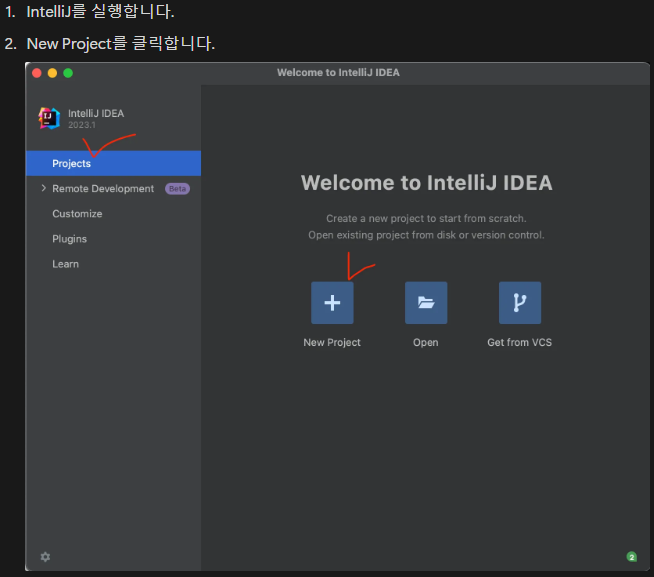Screen dimensions: 654x577
Task: Click the Beta badge
Action: pyautogui.click(x=177, y=189)
